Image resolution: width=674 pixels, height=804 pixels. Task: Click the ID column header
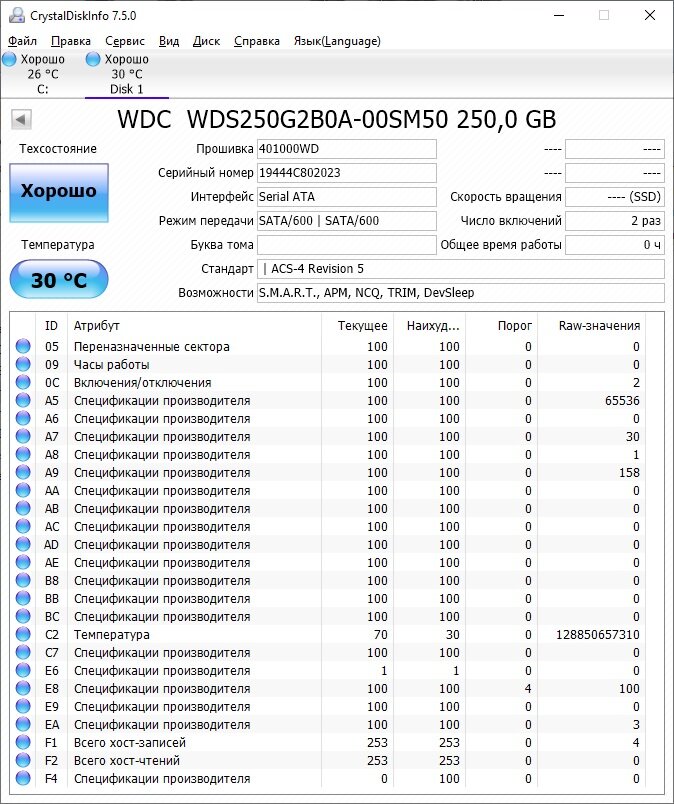(x=51, y=326)
